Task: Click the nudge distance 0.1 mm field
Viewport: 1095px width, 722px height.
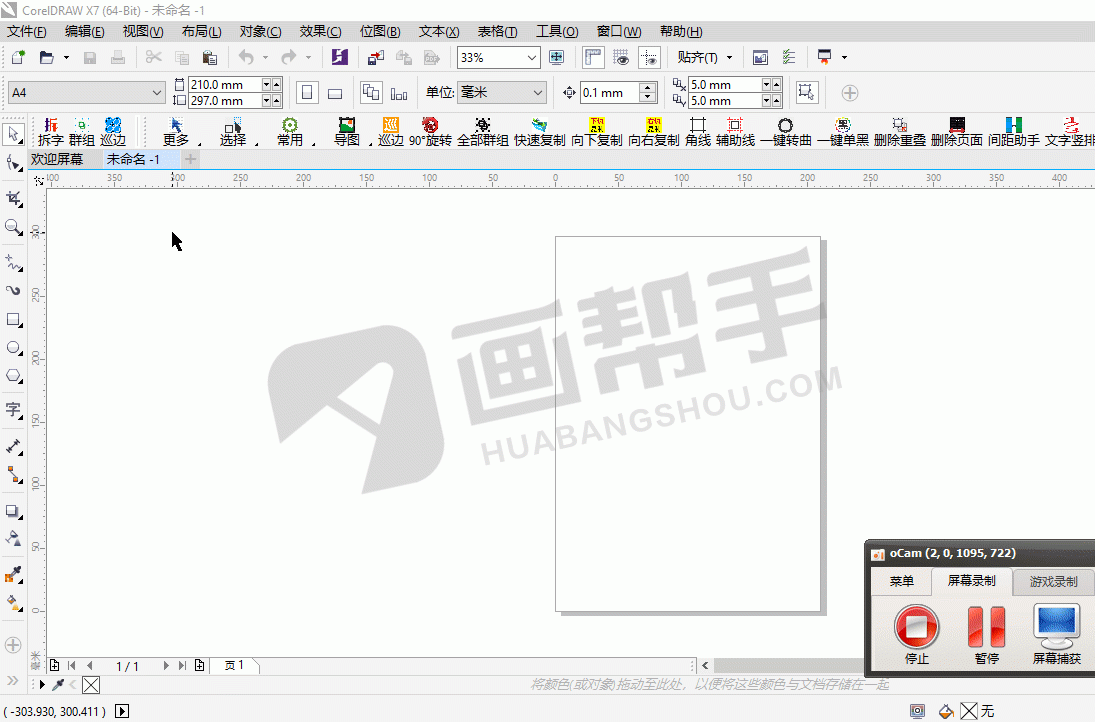Action: (x=610, y=92)
